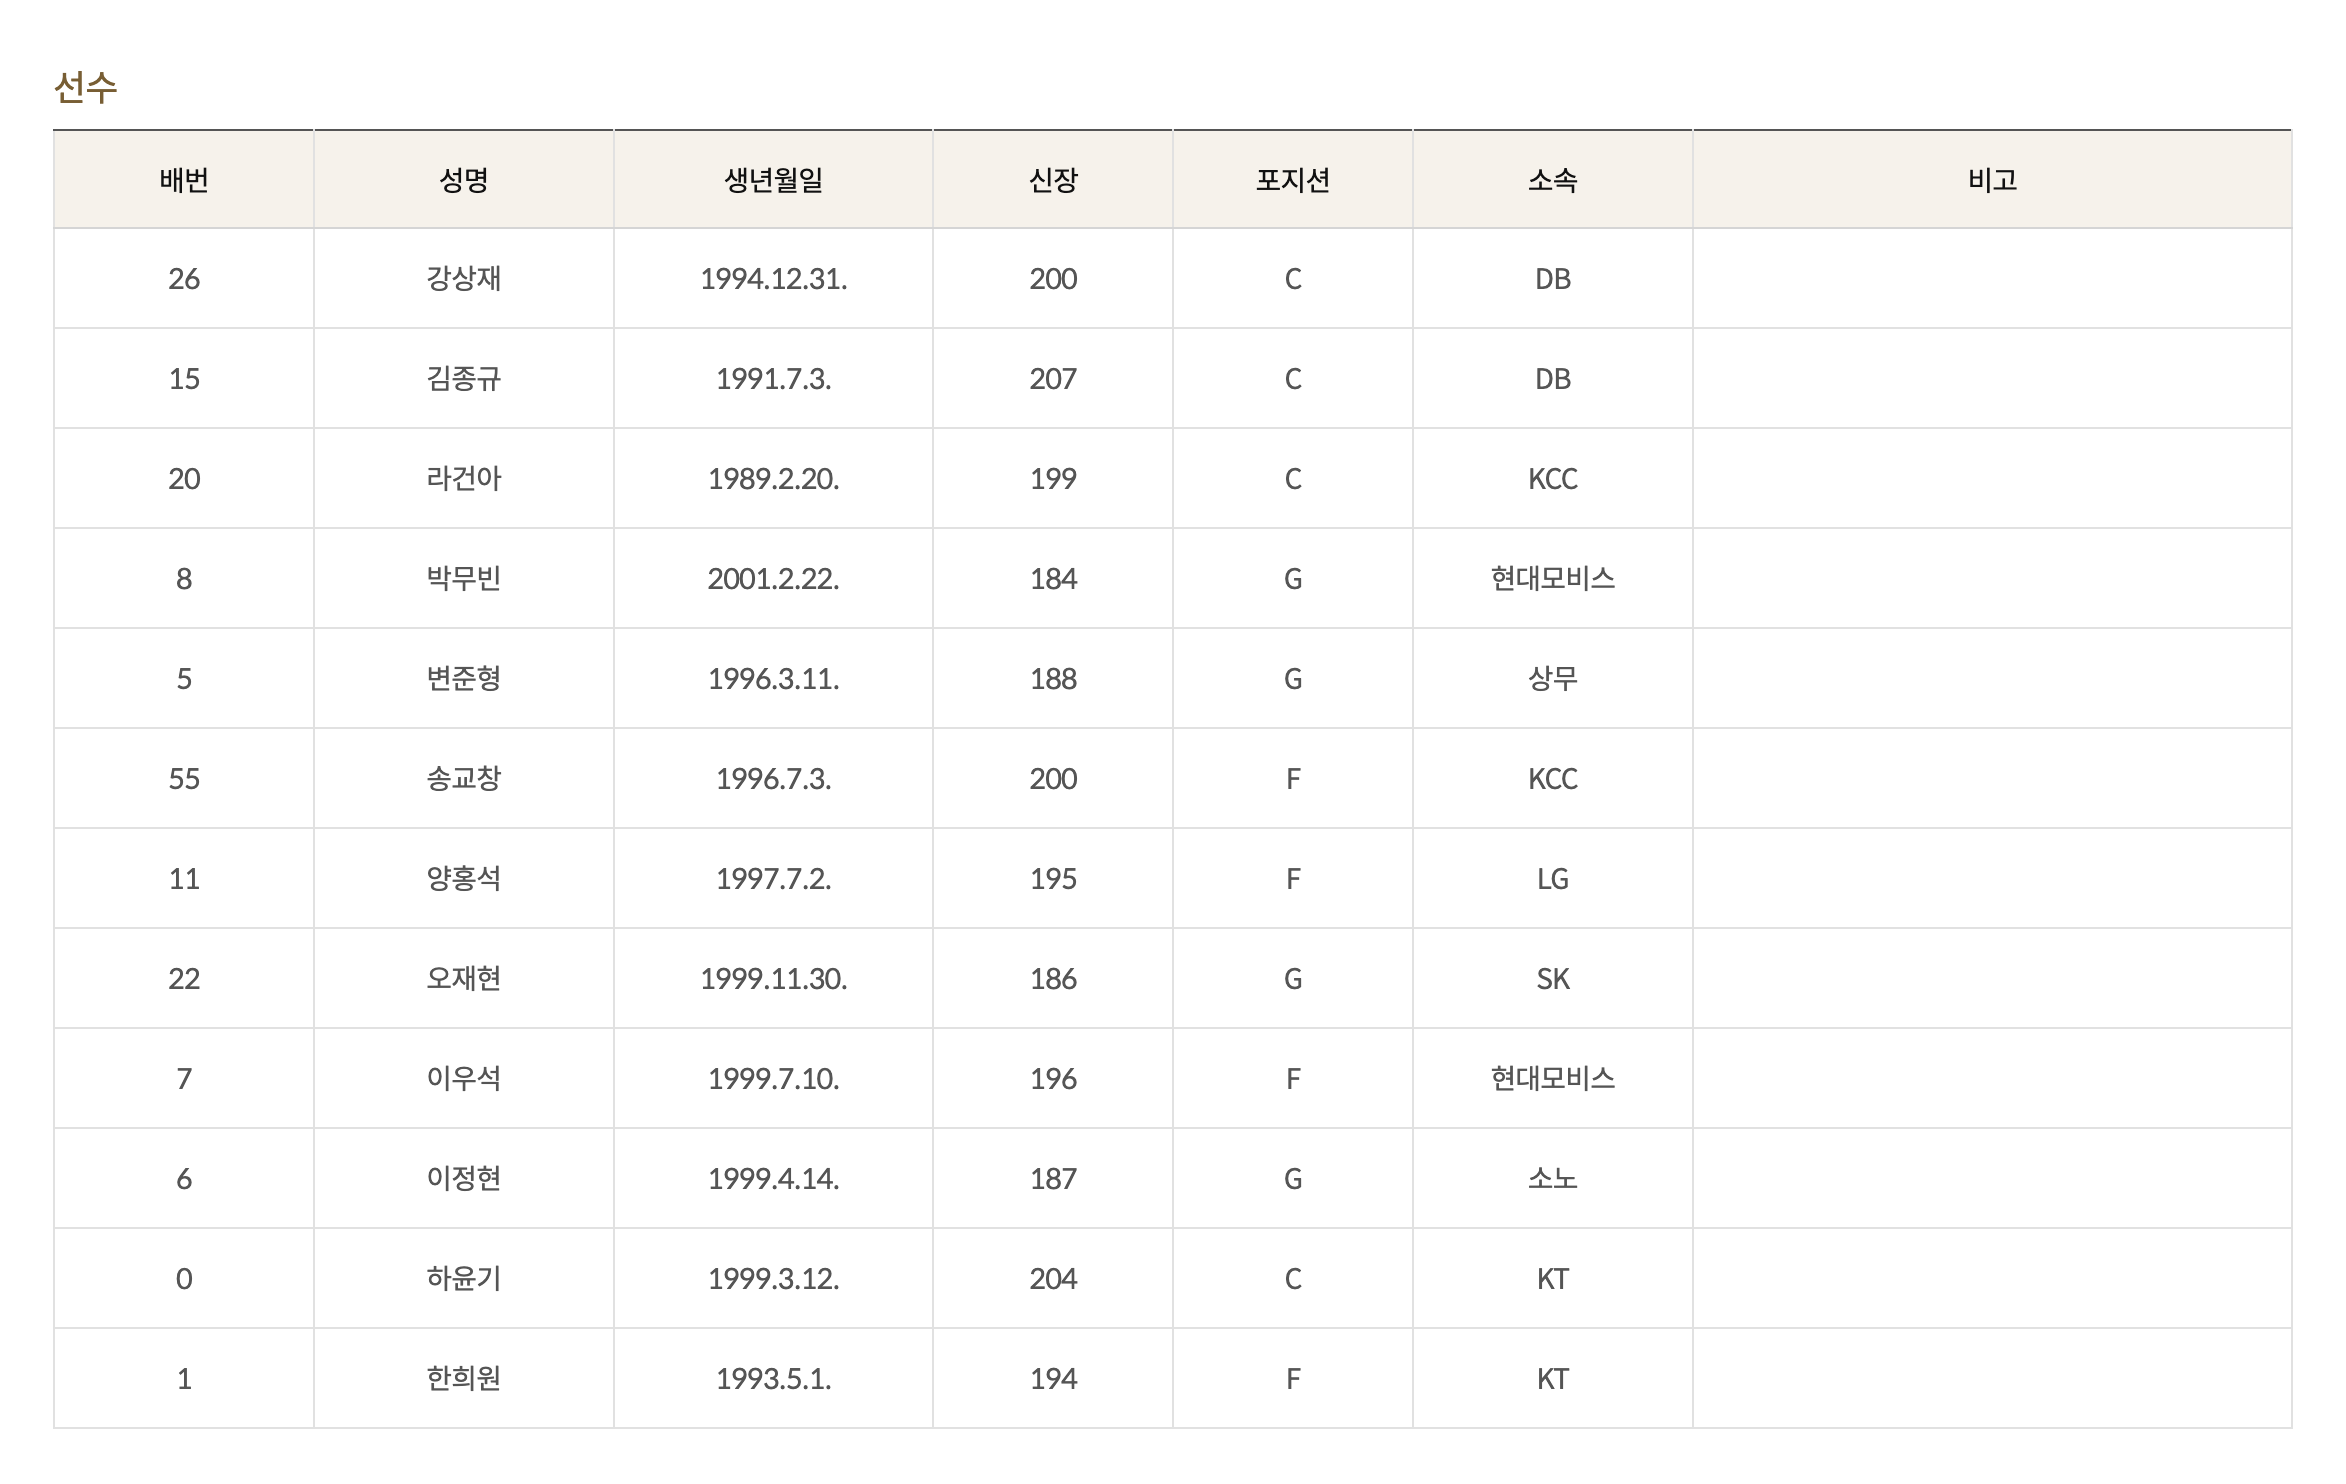
Task: Click birthdate 1989.2.20.
Action: tap(773, 479)
